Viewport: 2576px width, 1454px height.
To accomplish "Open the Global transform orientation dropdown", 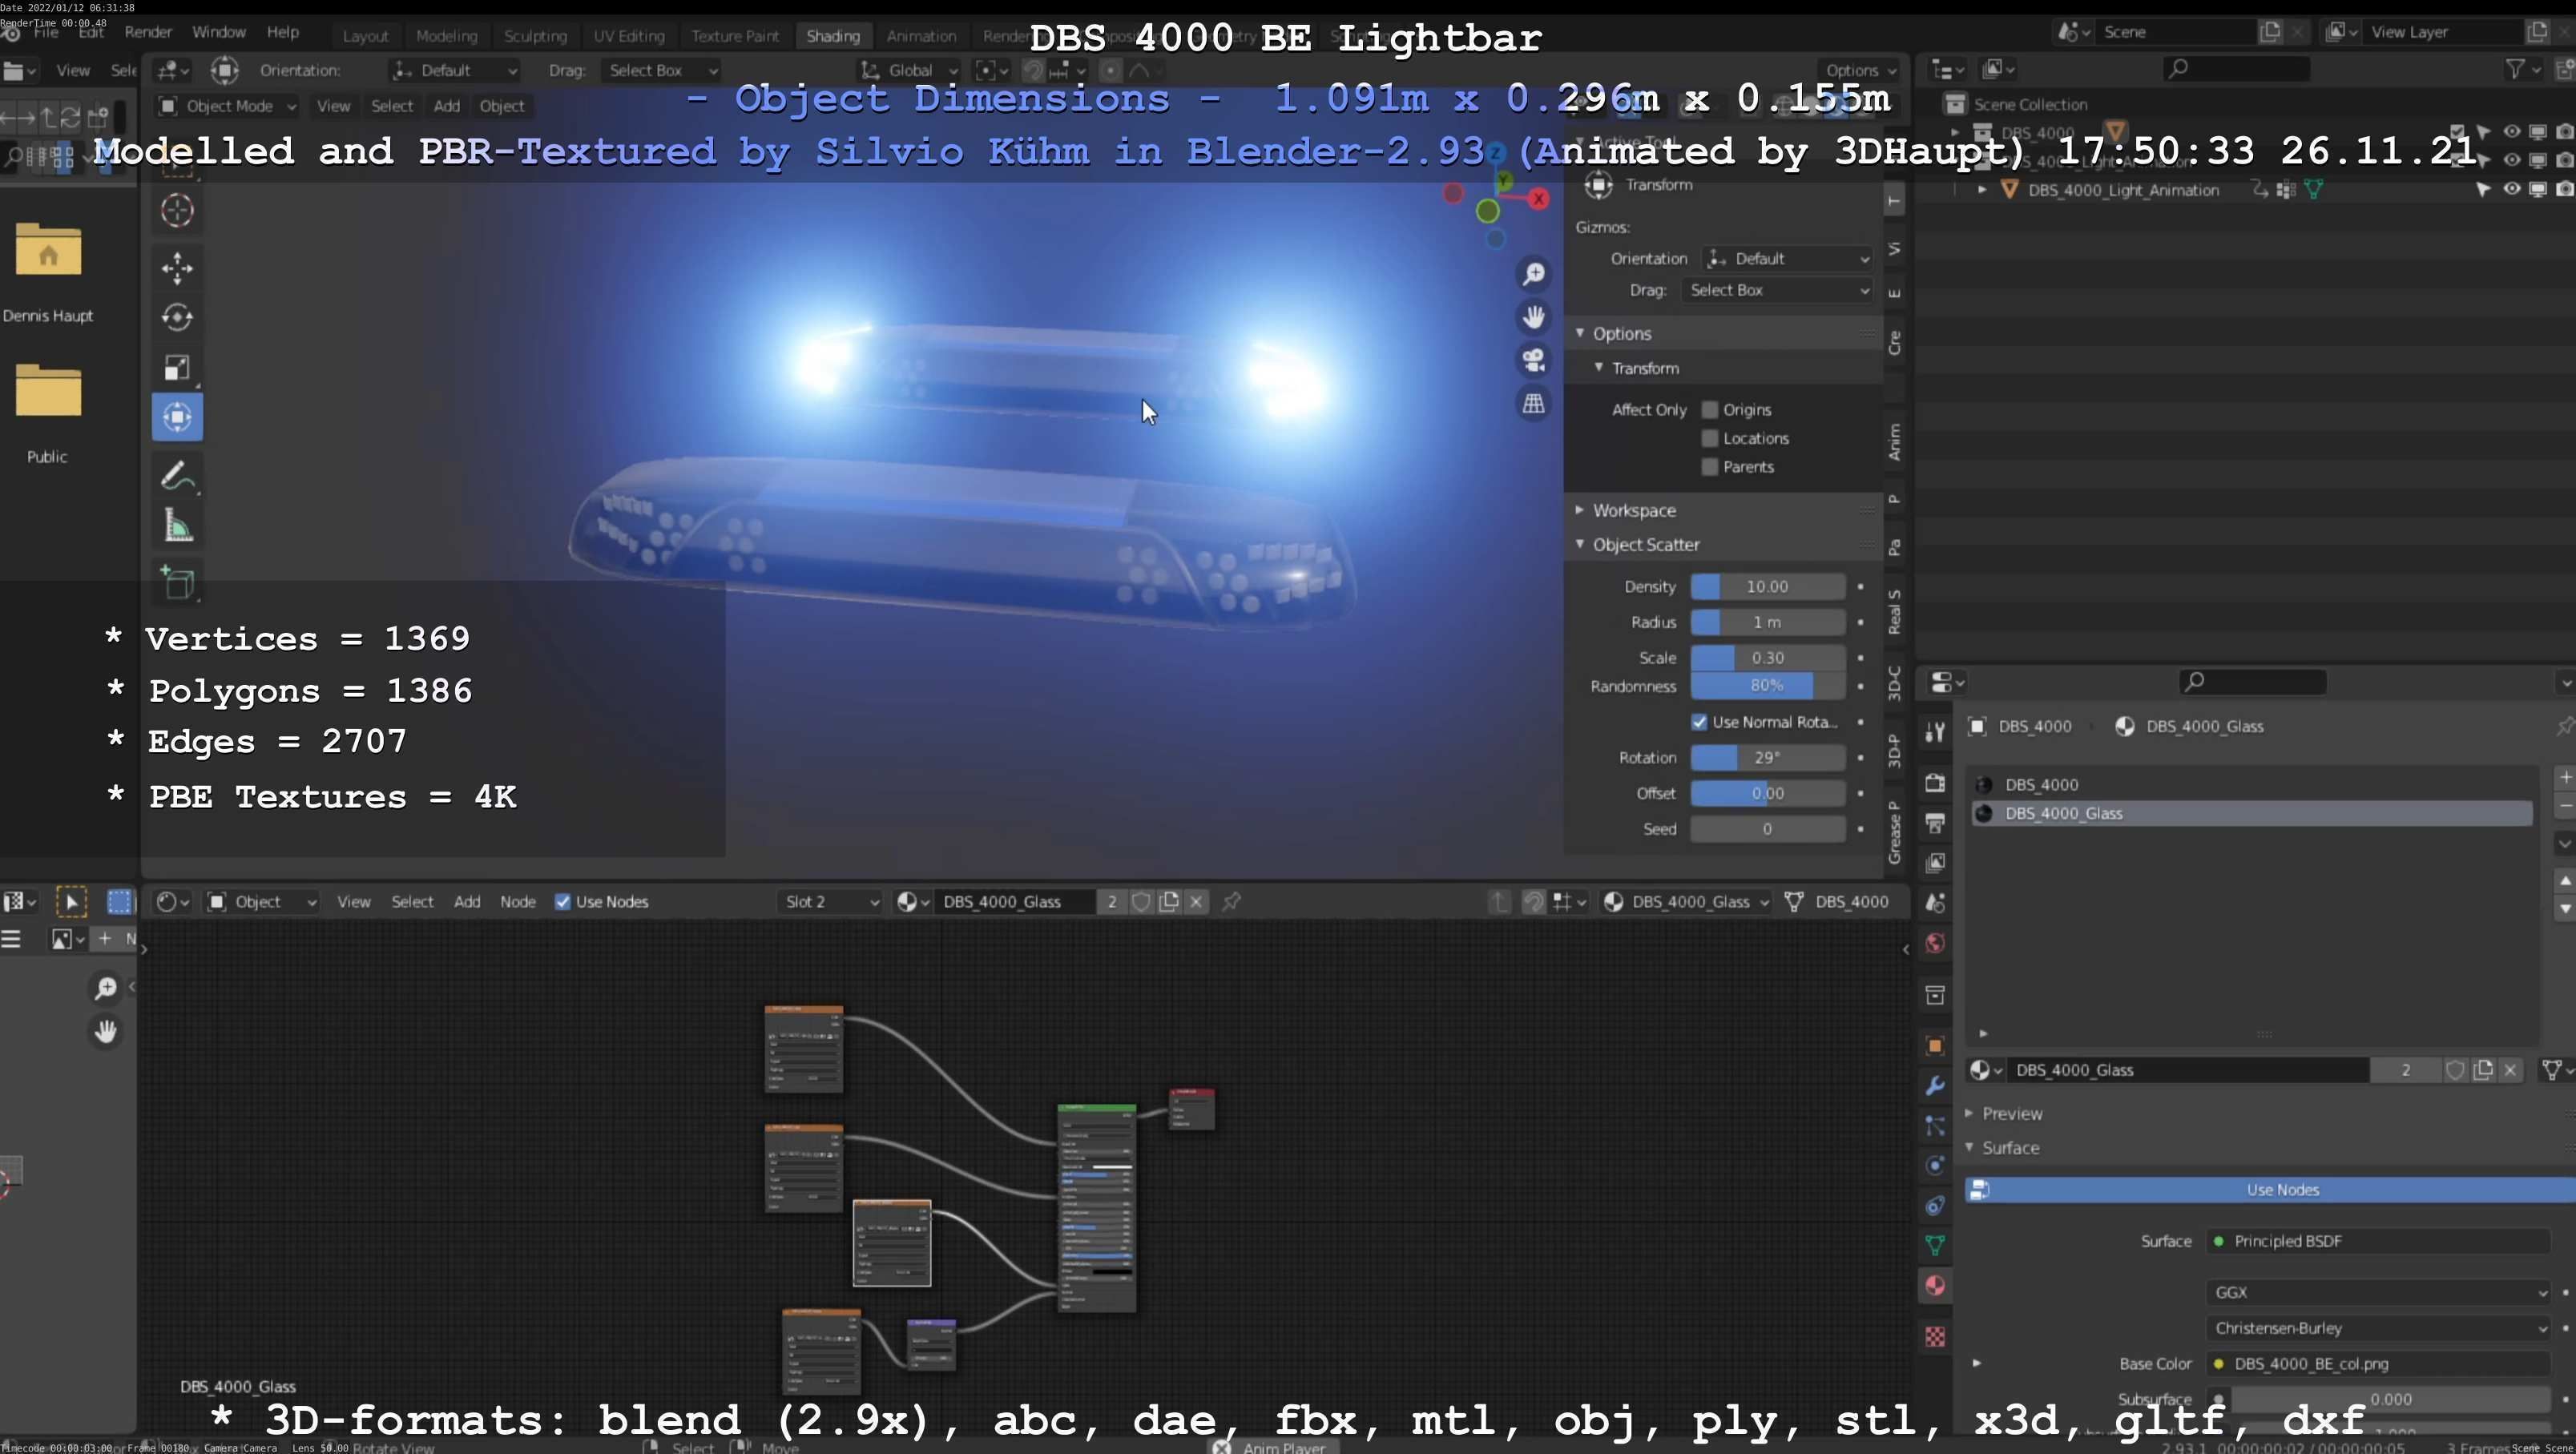I will click(909, 70).
